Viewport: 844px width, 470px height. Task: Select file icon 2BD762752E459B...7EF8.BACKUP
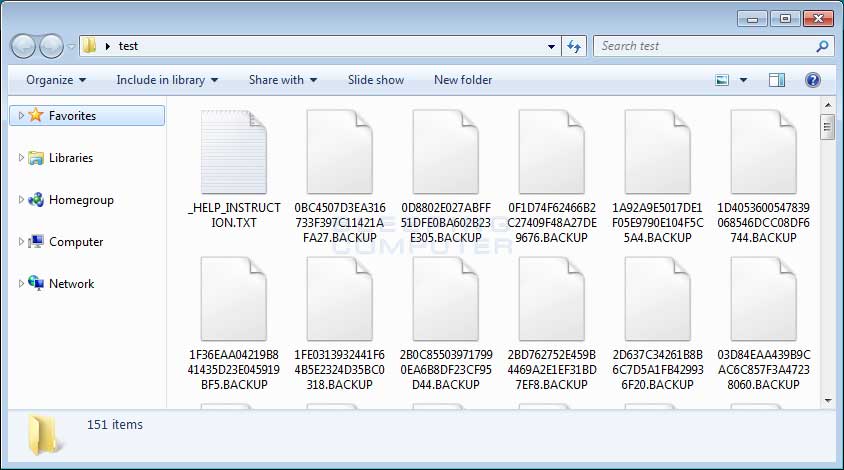[552, 299]
